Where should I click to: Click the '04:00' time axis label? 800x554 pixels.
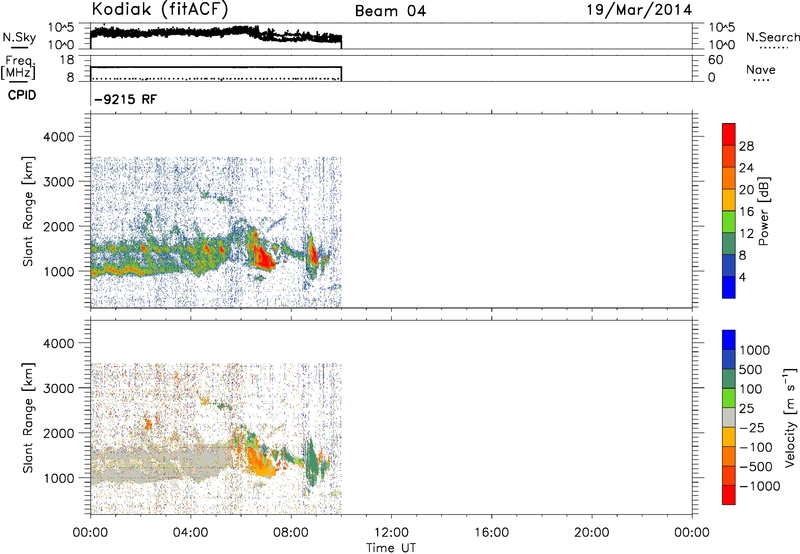(190, 533)
